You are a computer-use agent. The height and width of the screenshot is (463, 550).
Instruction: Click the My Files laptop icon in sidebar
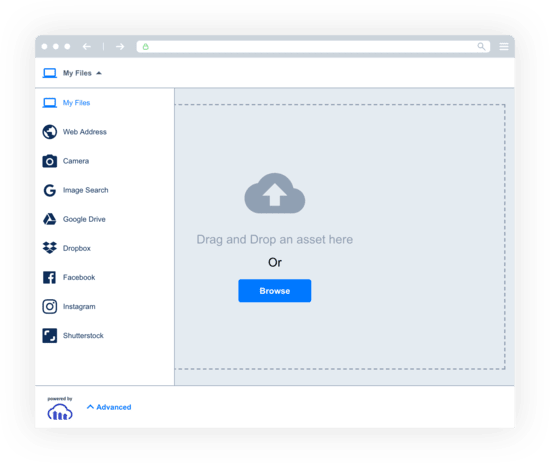pos(49,103)
